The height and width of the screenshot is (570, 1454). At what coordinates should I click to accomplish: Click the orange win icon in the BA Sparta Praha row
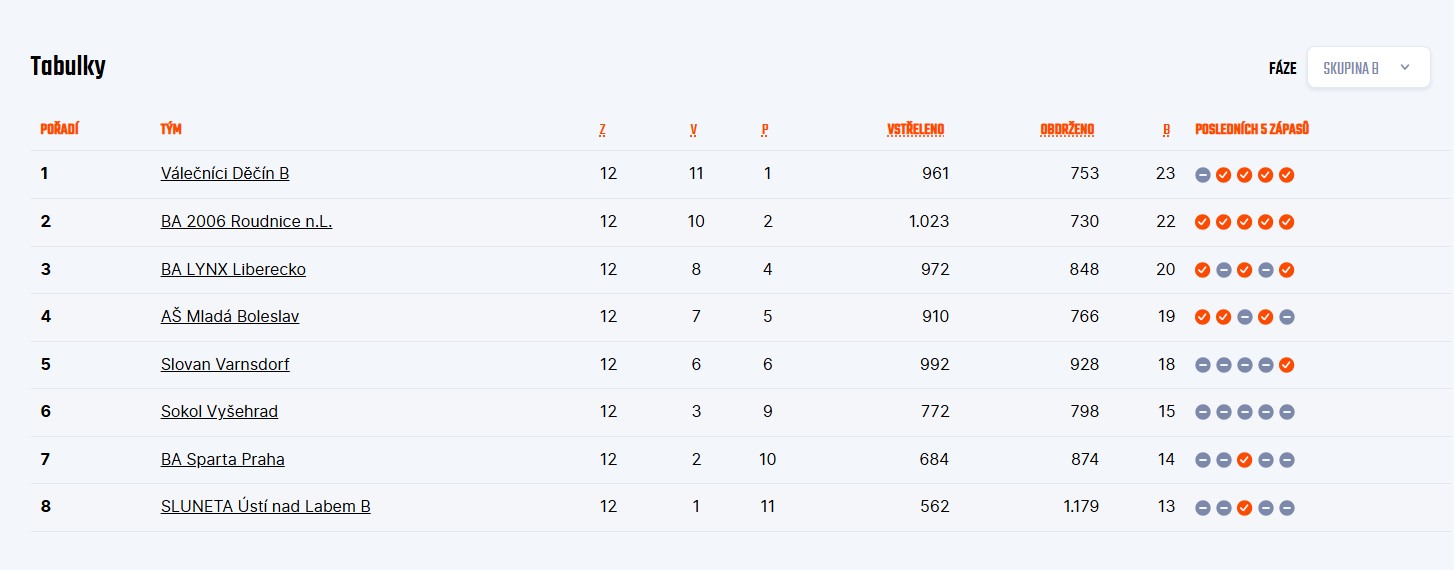(1245, 460)
